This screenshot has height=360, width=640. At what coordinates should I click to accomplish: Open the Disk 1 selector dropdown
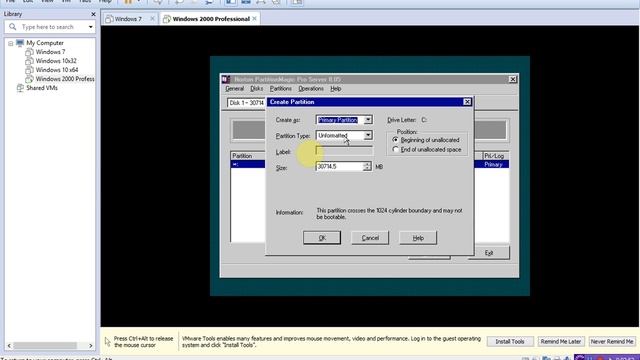click(246, 103)
